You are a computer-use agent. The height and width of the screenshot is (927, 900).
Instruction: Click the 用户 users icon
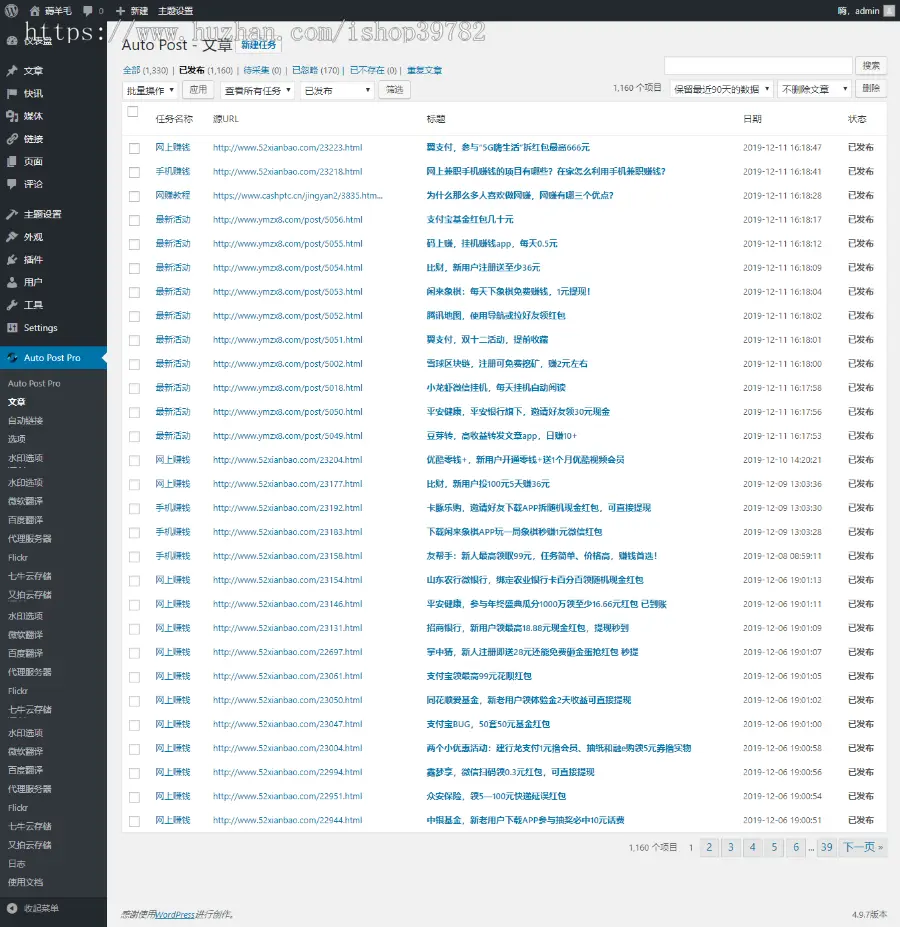coord(12,282)
